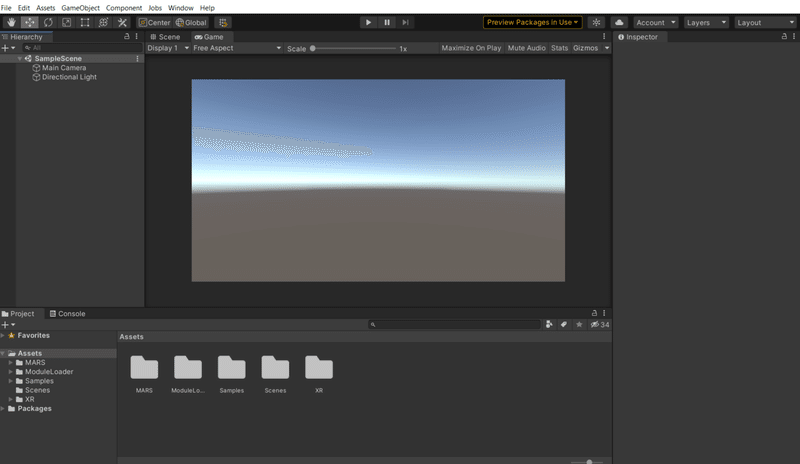This screenshot has width=800, height=464.
Task: Open Inspector panel options menu
Action: pyautogui.click(x=794, y=37)
